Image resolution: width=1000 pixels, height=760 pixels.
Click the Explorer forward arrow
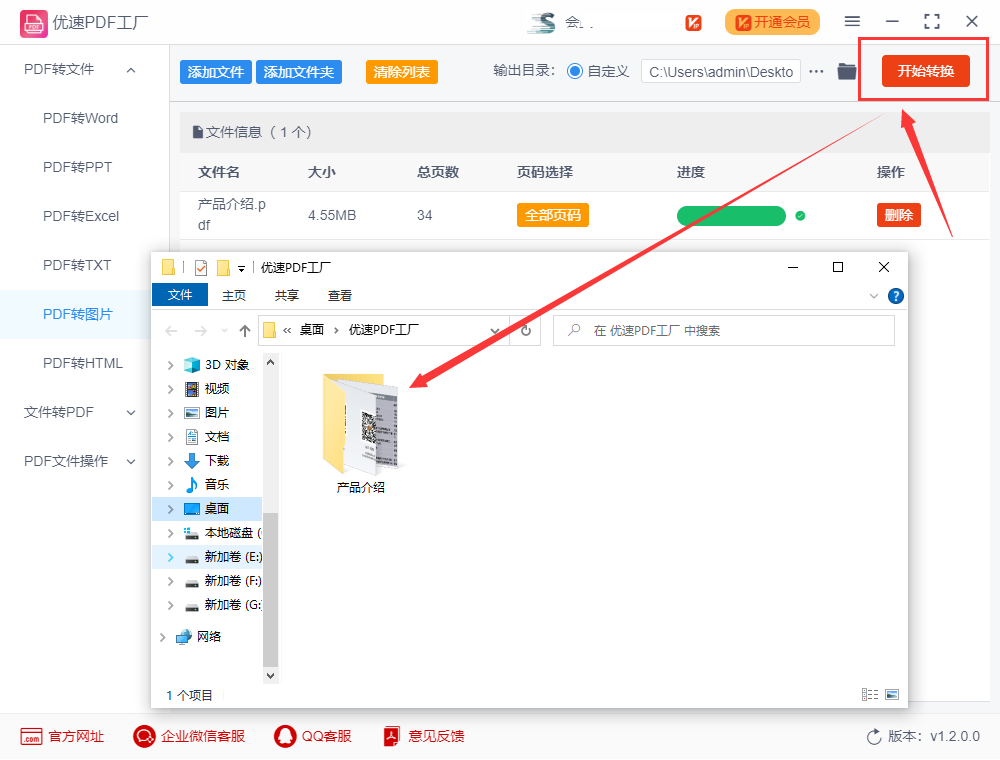tap(200, 330)
